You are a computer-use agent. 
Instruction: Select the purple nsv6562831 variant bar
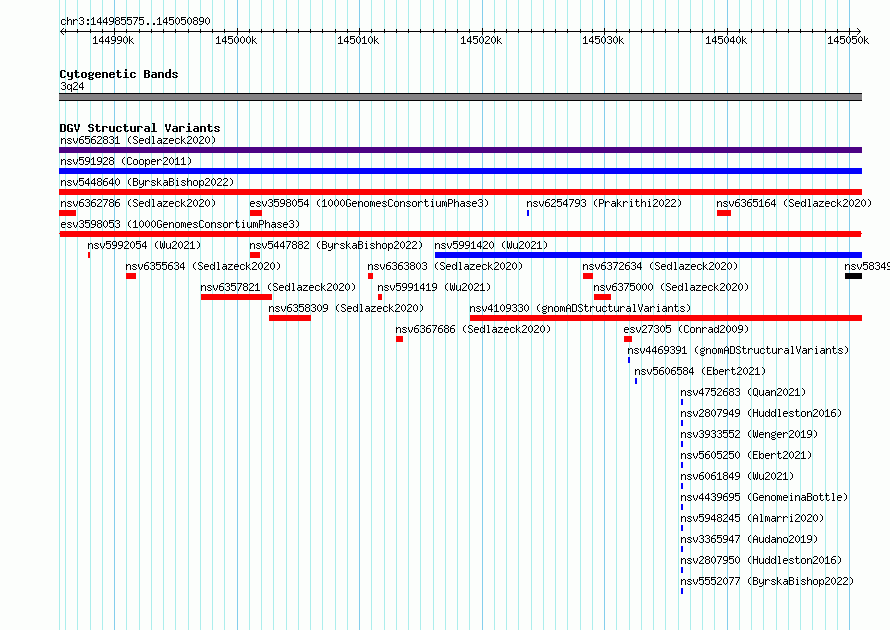[x=460, y=150]
